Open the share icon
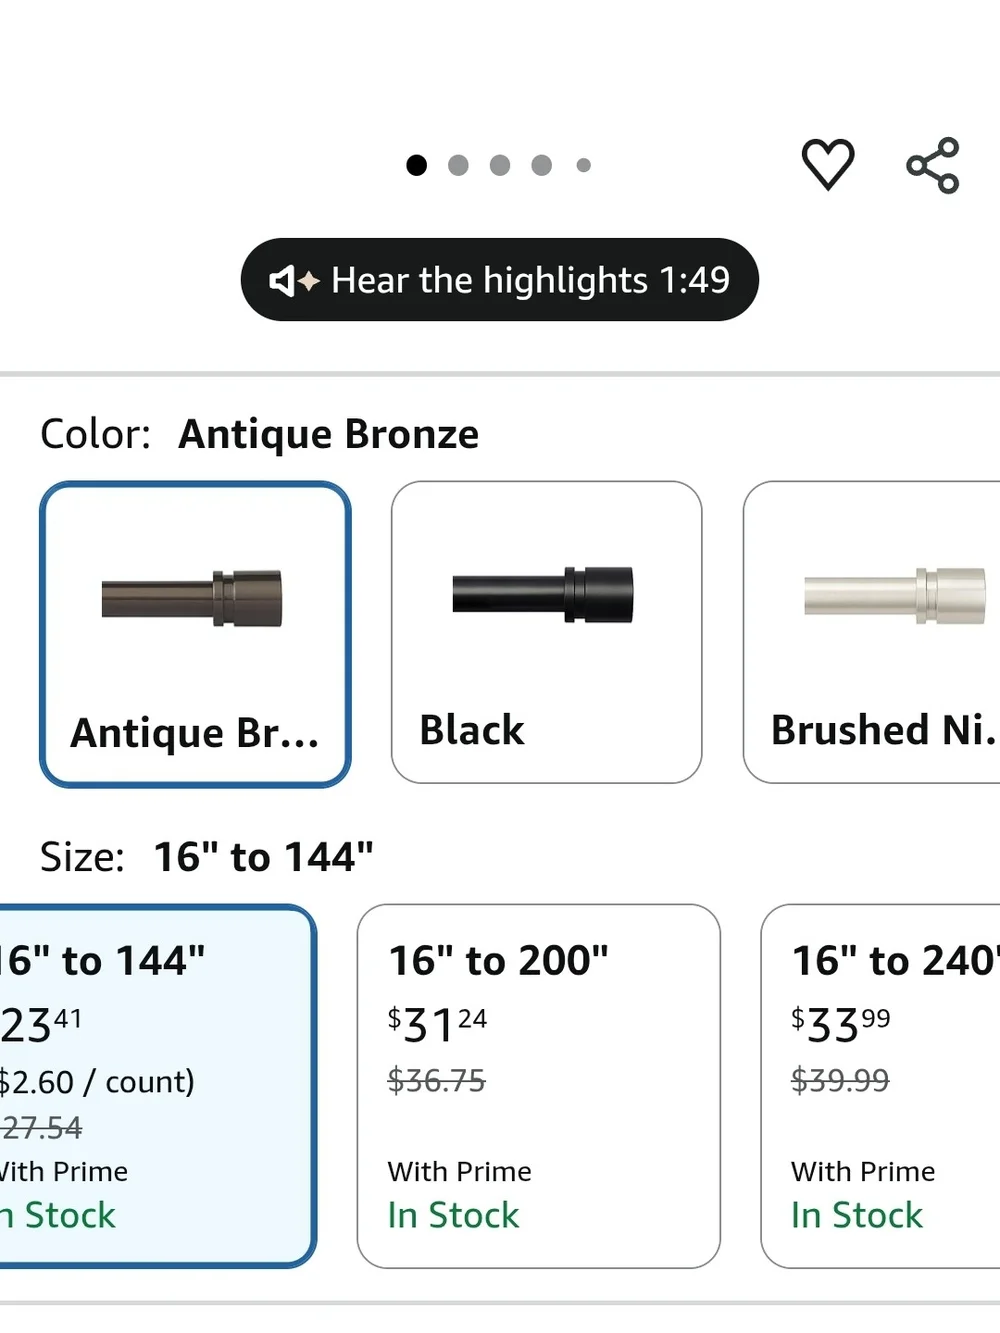 [x=933, y=165]
